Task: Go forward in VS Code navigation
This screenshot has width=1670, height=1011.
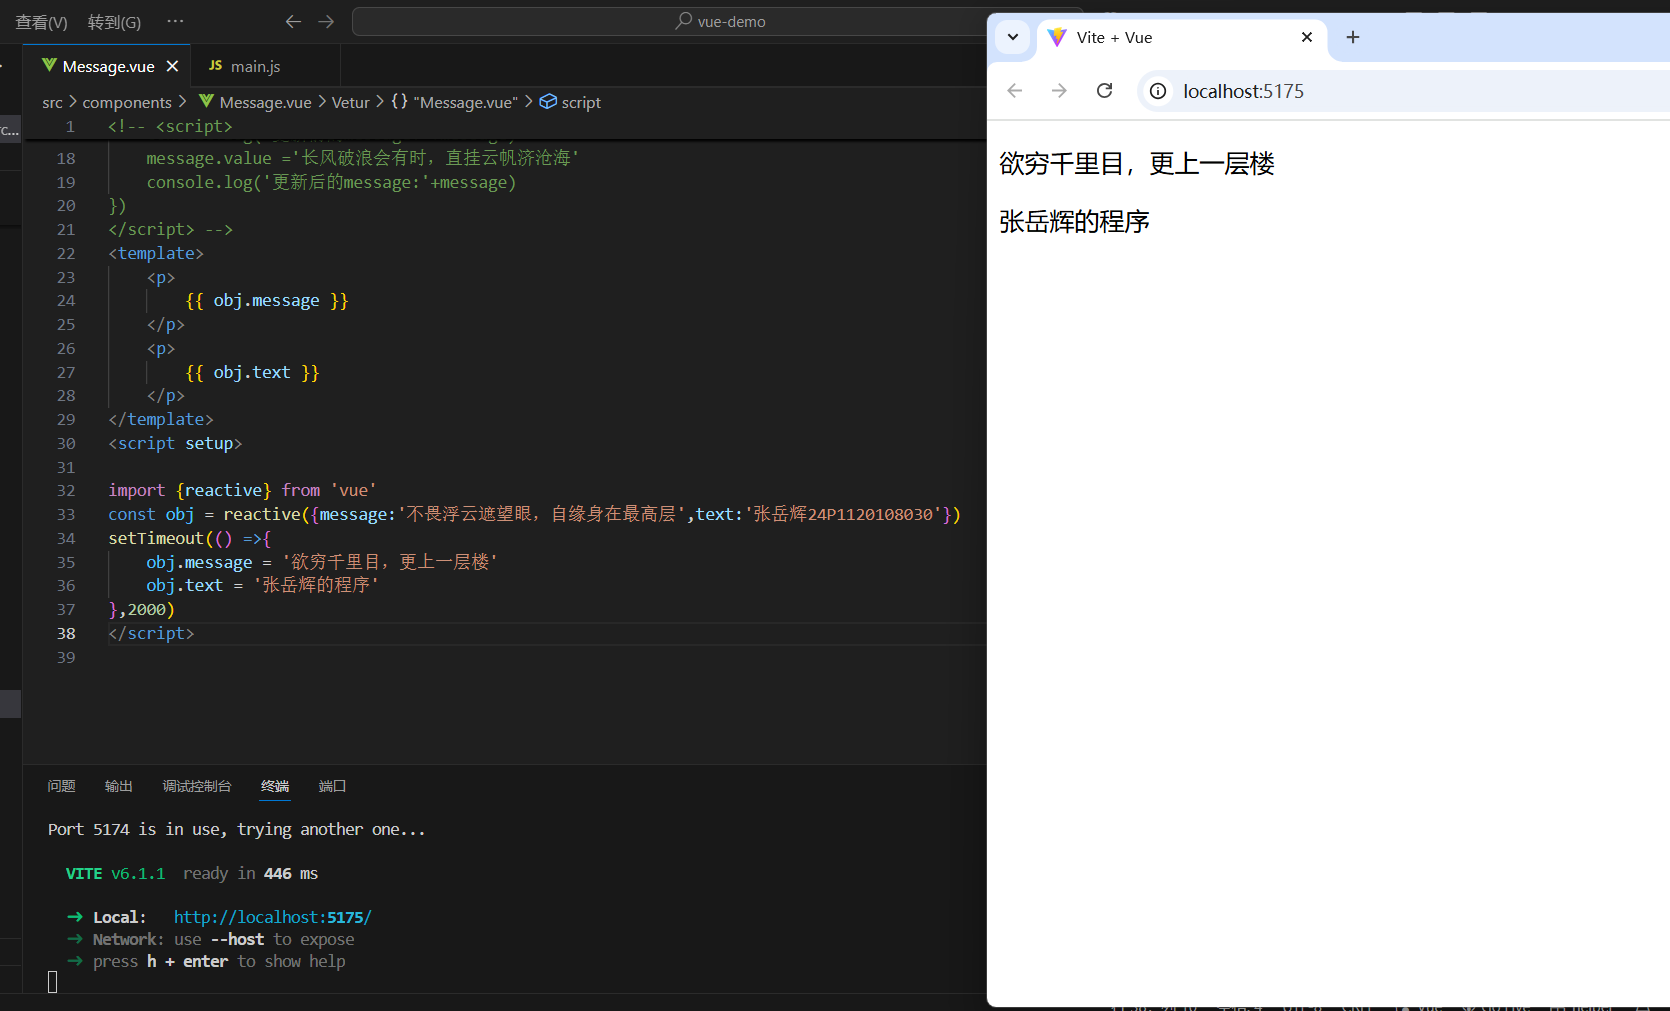Action: [x=326, y=21]
